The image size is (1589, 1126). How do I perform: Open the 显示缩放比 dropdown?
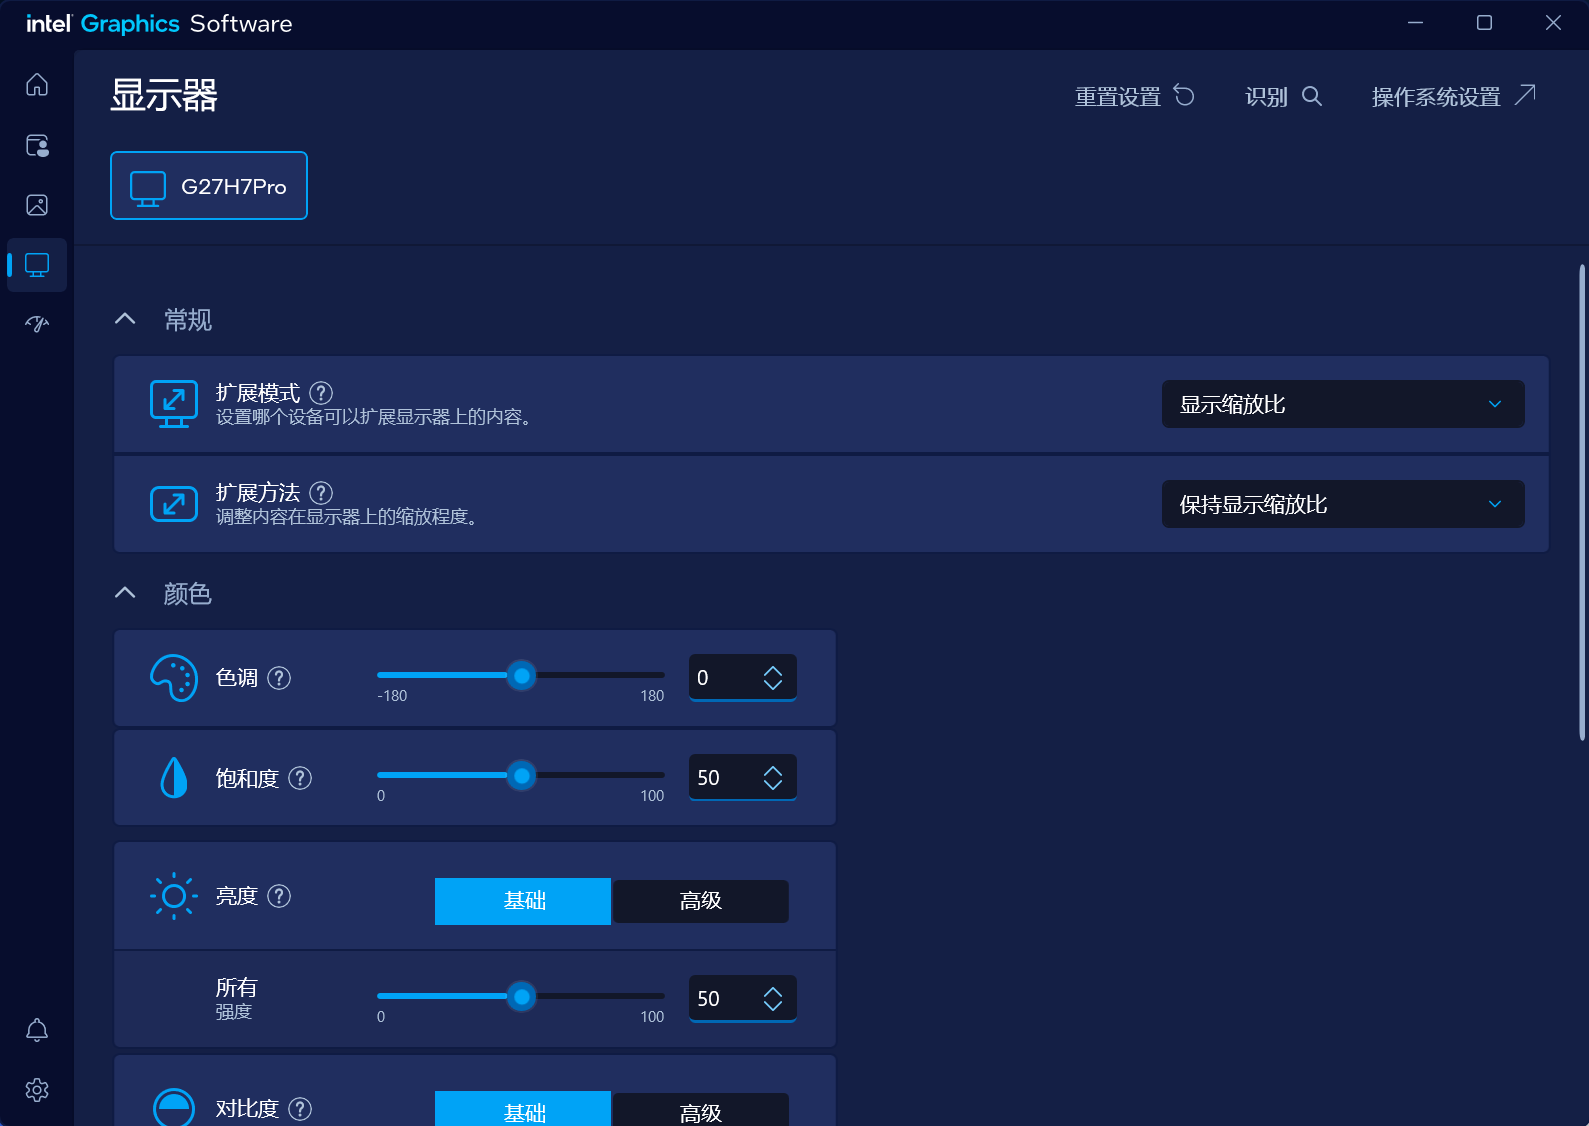(x=1343, y=404)
